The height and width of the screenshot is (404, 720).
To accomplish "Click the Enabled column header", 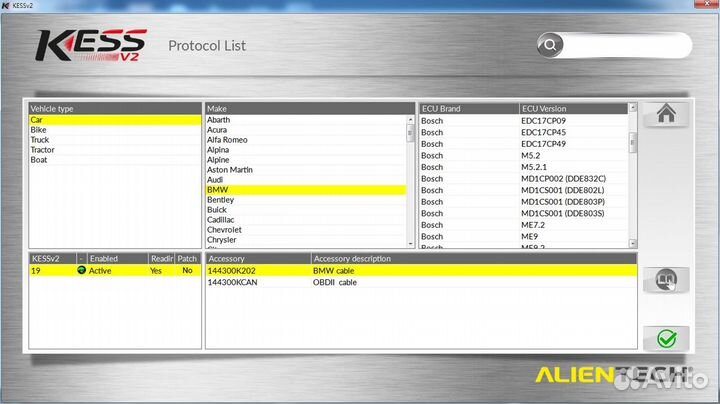I will point(117,258).
